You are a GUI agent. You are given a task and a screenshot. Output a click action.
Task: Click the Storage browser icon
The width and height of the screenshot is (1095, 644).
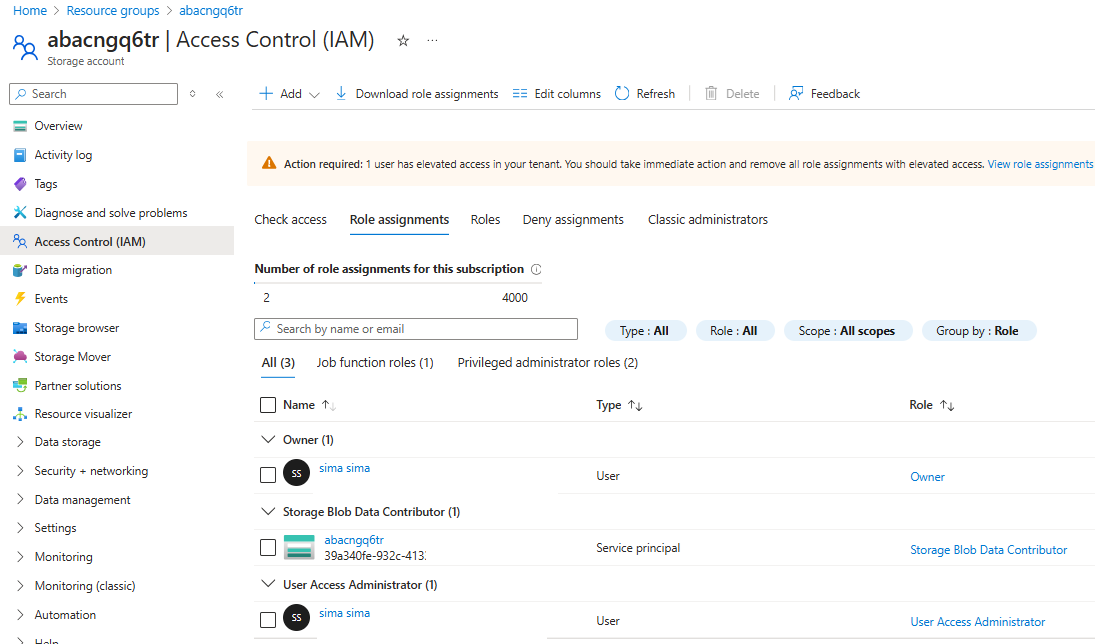[20, 328]
